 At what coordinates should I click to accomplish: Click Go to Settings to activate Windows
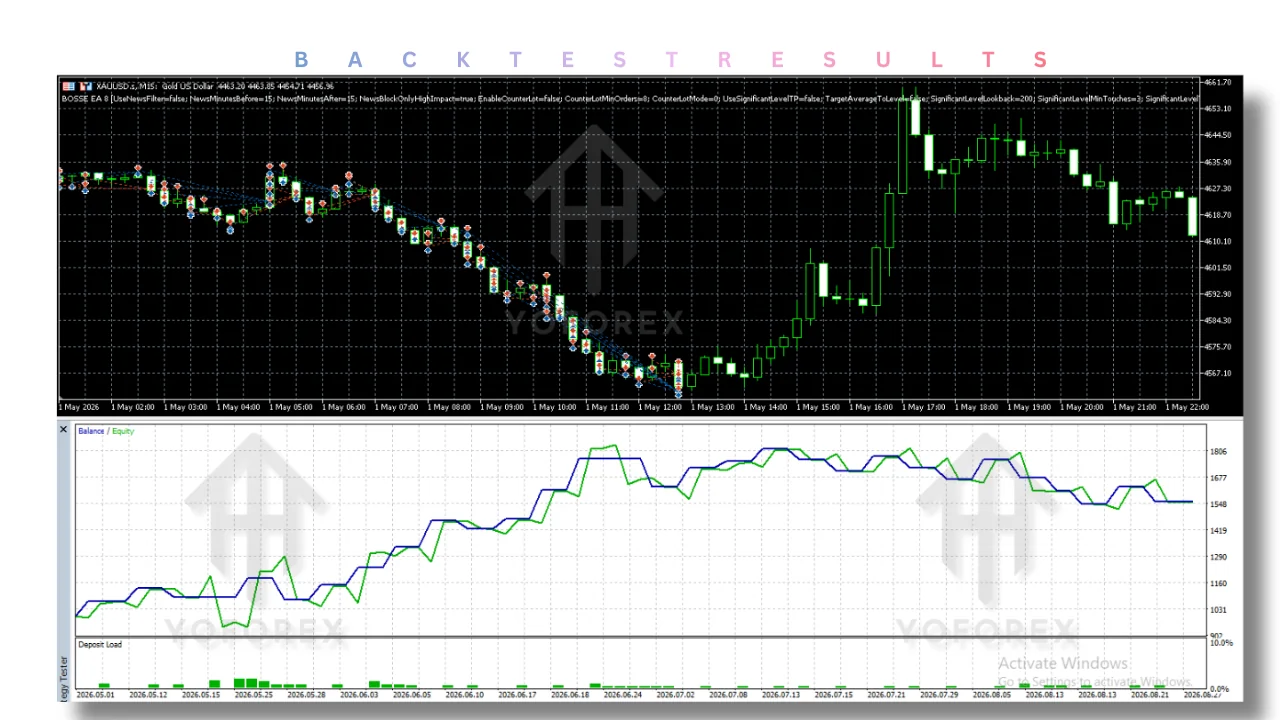(1095, 681)
